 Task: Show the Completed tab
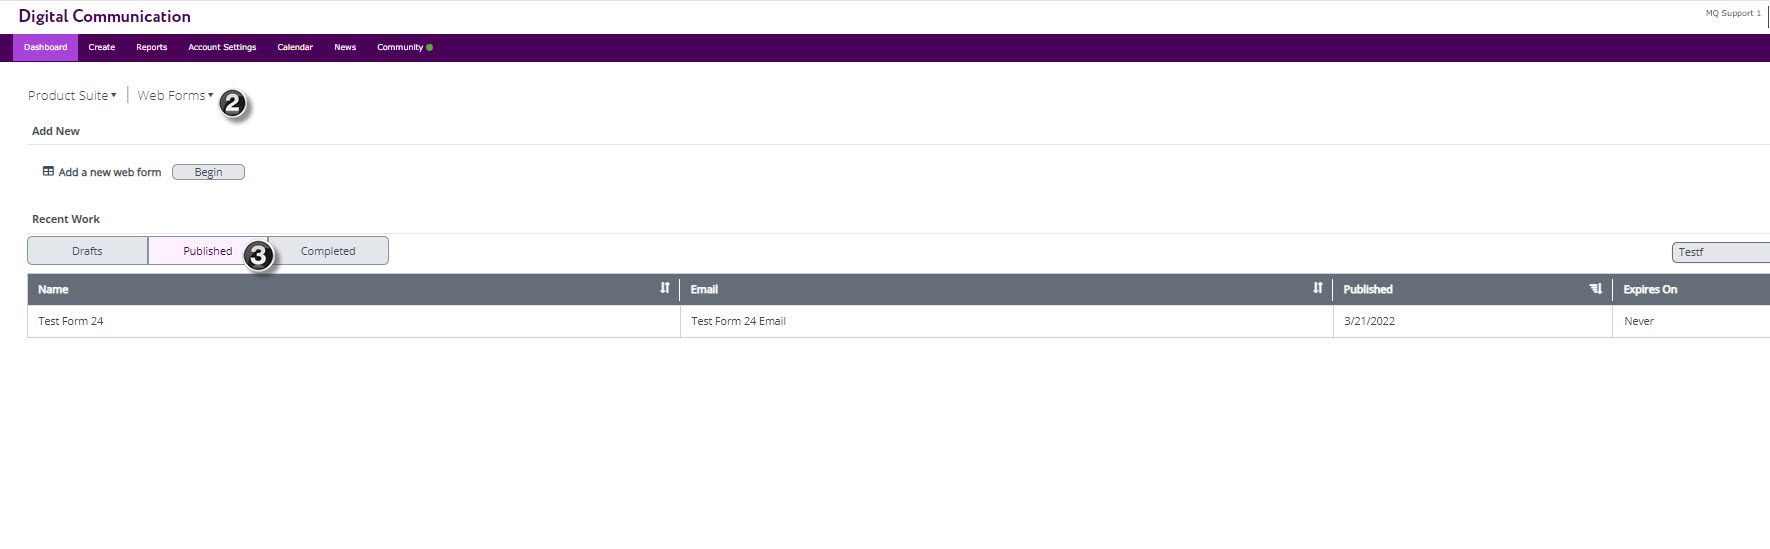328,251
